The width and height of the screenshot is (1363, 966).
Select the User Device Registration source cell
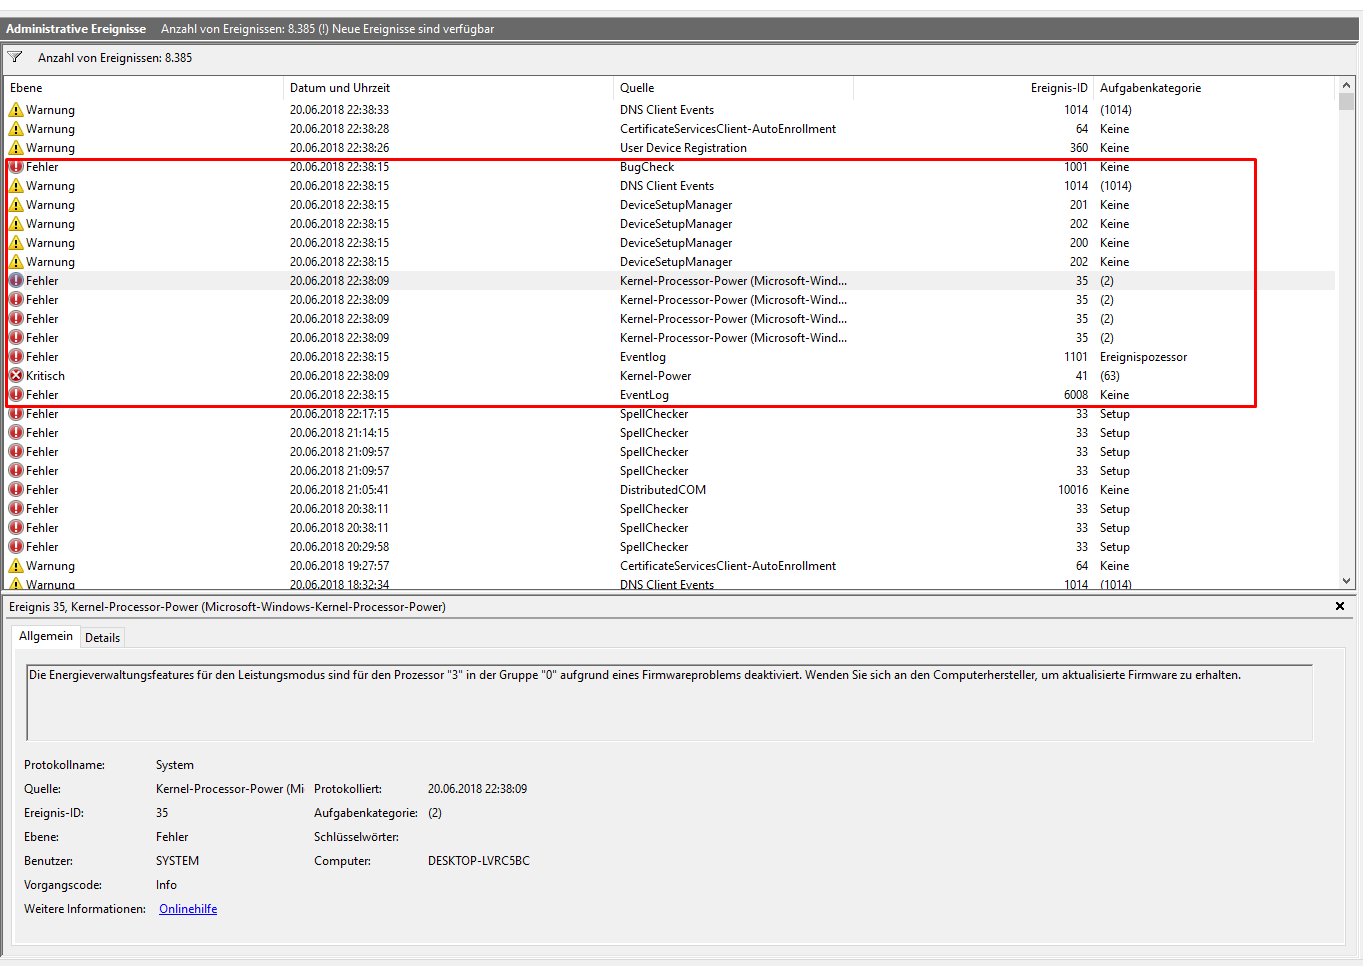pos(683,148)
